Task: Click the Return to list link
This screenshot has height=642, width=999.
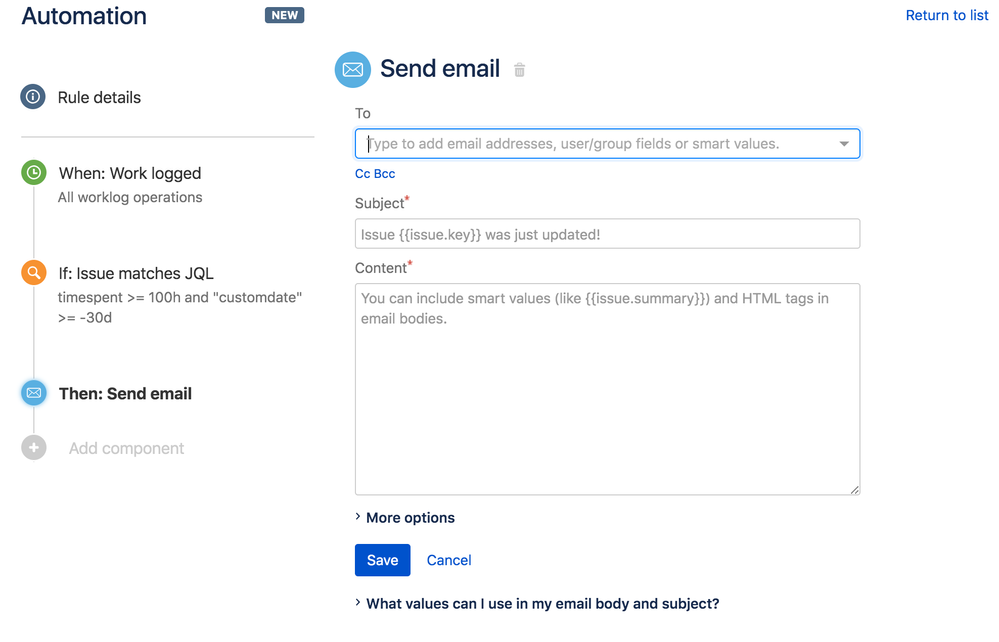Action: pyautogui.click(x=946, y=15)
